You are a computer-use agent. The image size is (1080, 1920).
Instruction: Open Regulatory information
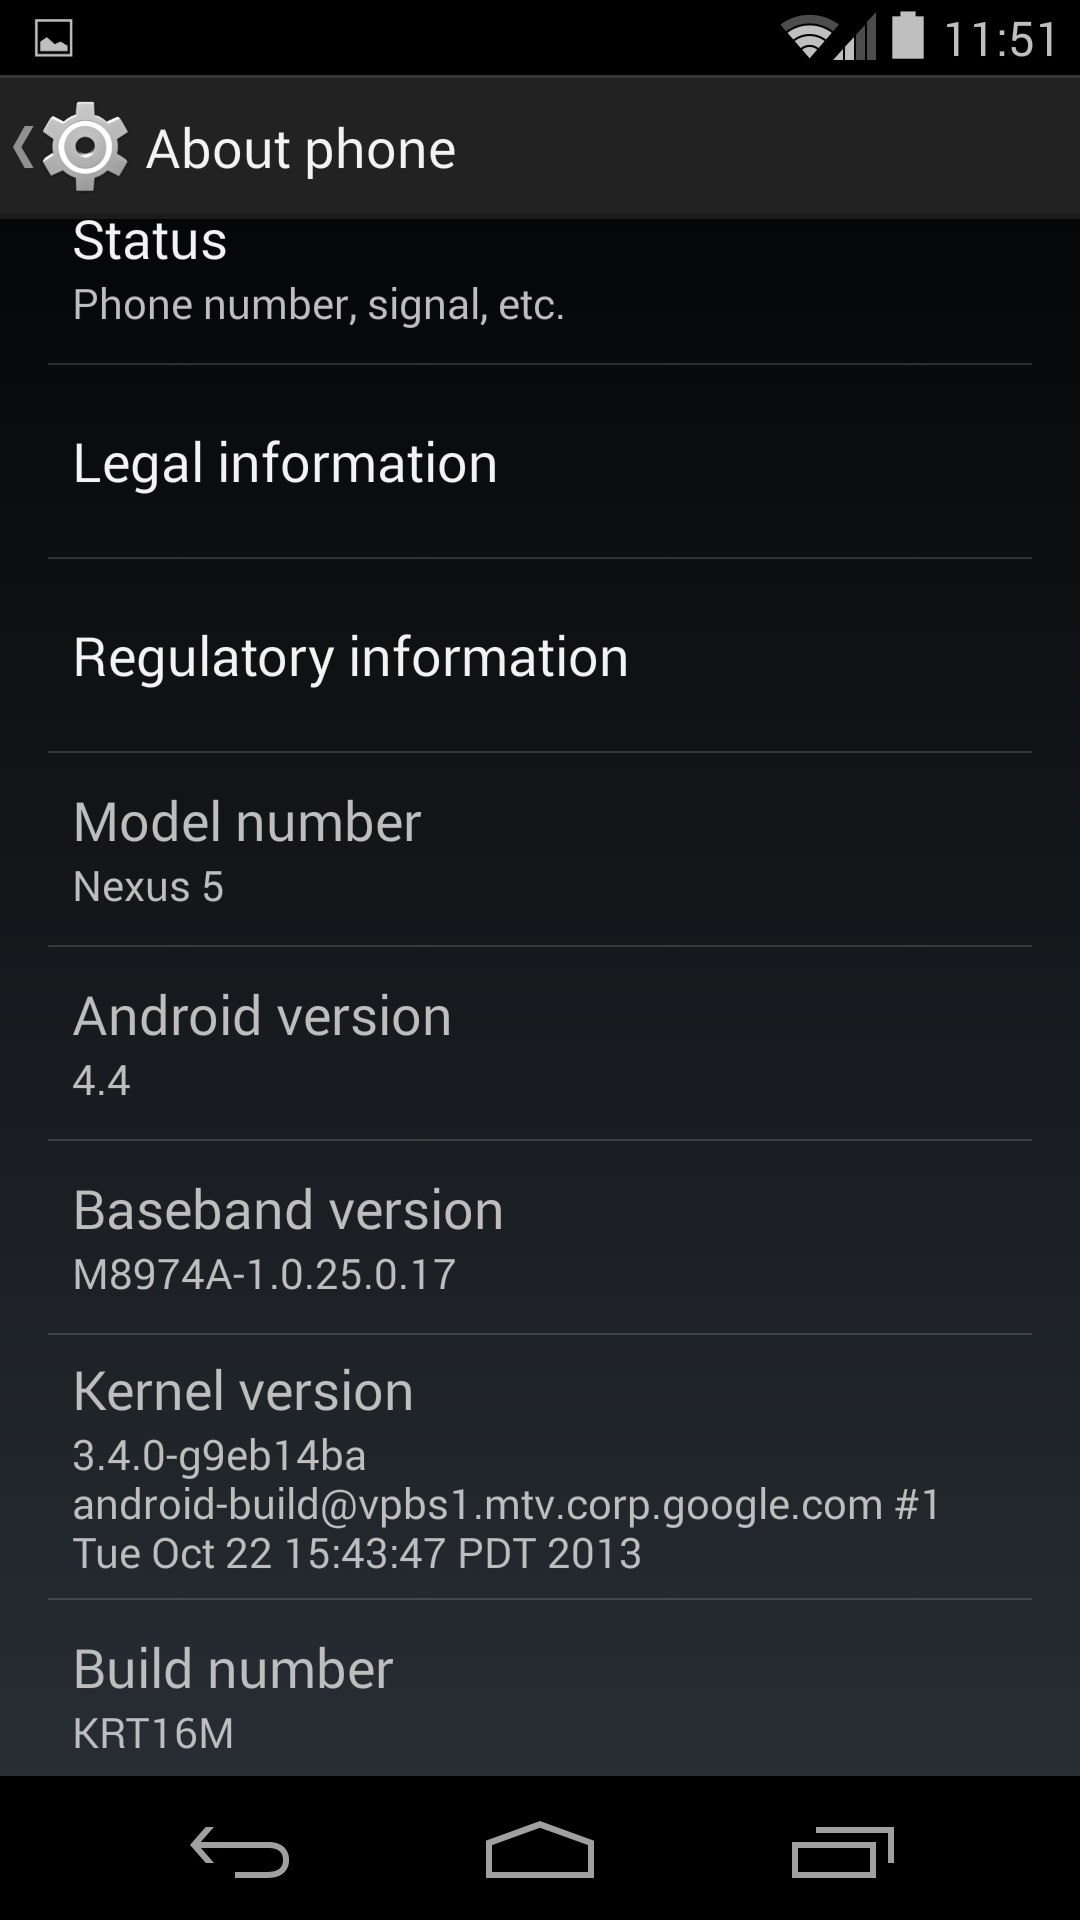[540, 656]
